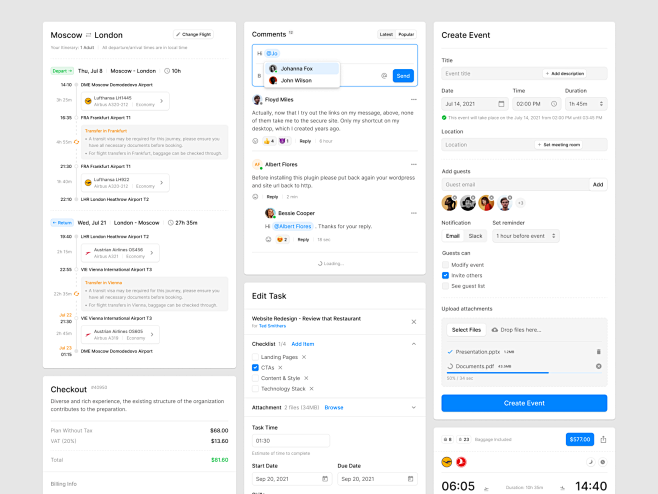The width and height of the screenshot is (658, 494).
Task: Reply to Albert Flores comment
Action: 272,197
